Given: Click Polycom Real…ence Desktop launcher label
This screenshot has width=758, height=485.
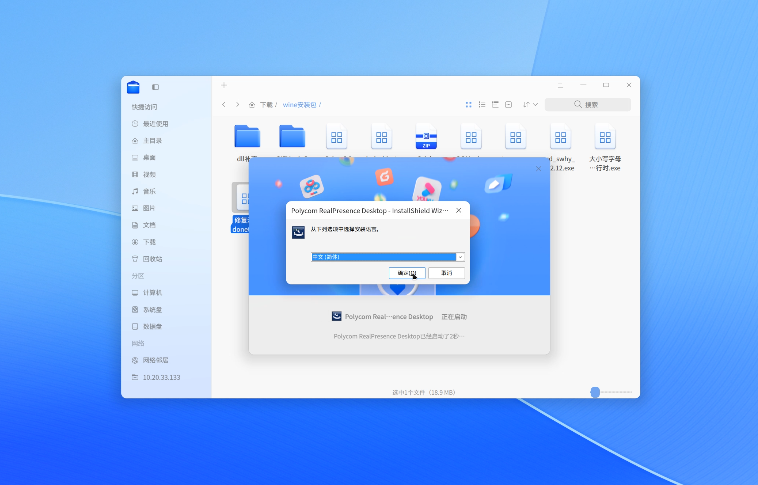Looking at the screenshot, I should pos(389,317).
